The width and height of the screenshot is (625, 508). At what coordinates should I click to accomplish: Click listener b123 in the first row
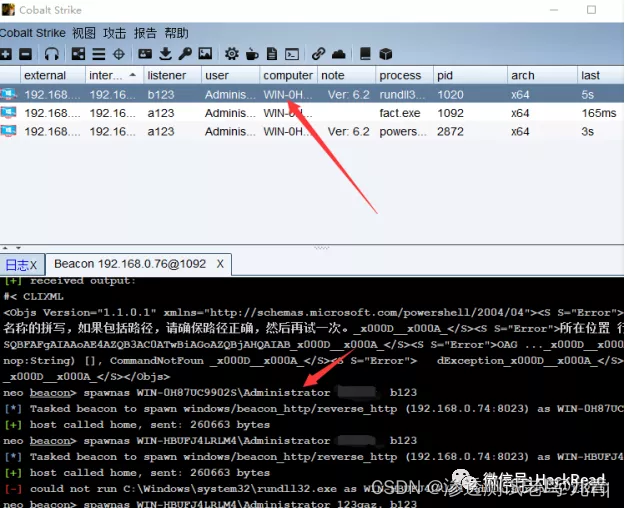click(161, 95)
